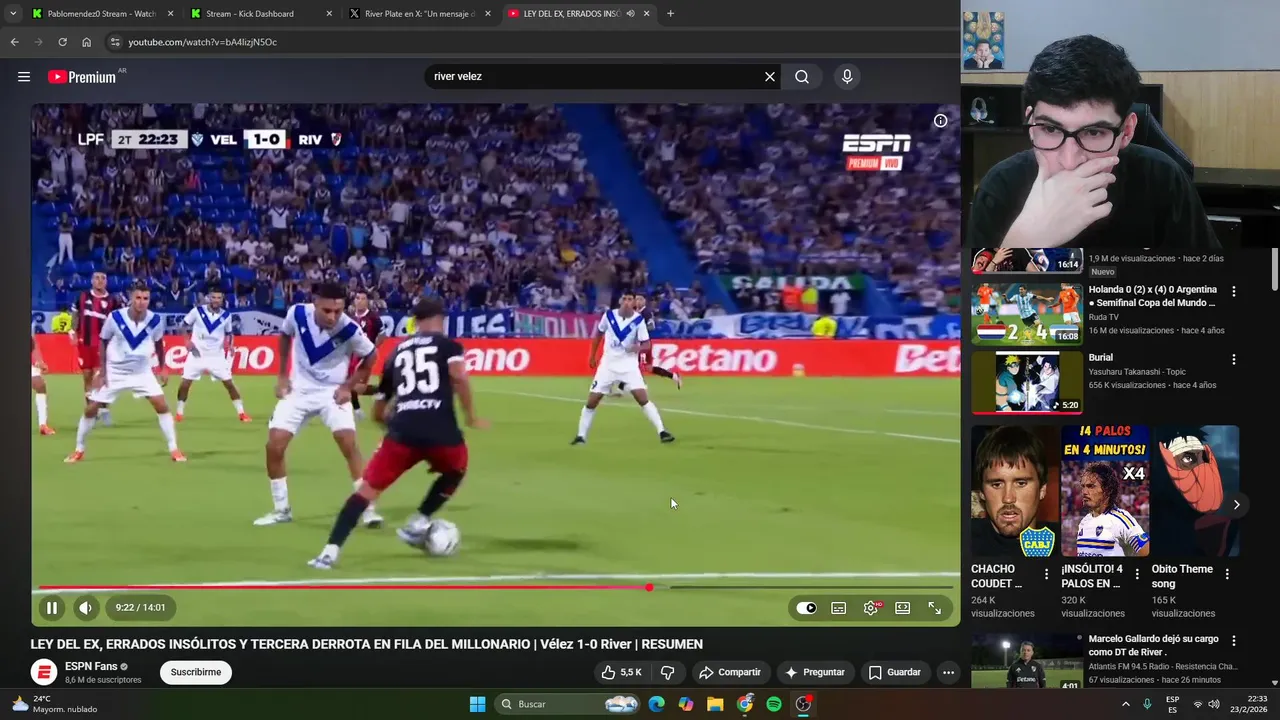This screenshot has width=1280, height=720.
Task: Open the tab search dropdown arrow
Action: [x=13, y=14]
